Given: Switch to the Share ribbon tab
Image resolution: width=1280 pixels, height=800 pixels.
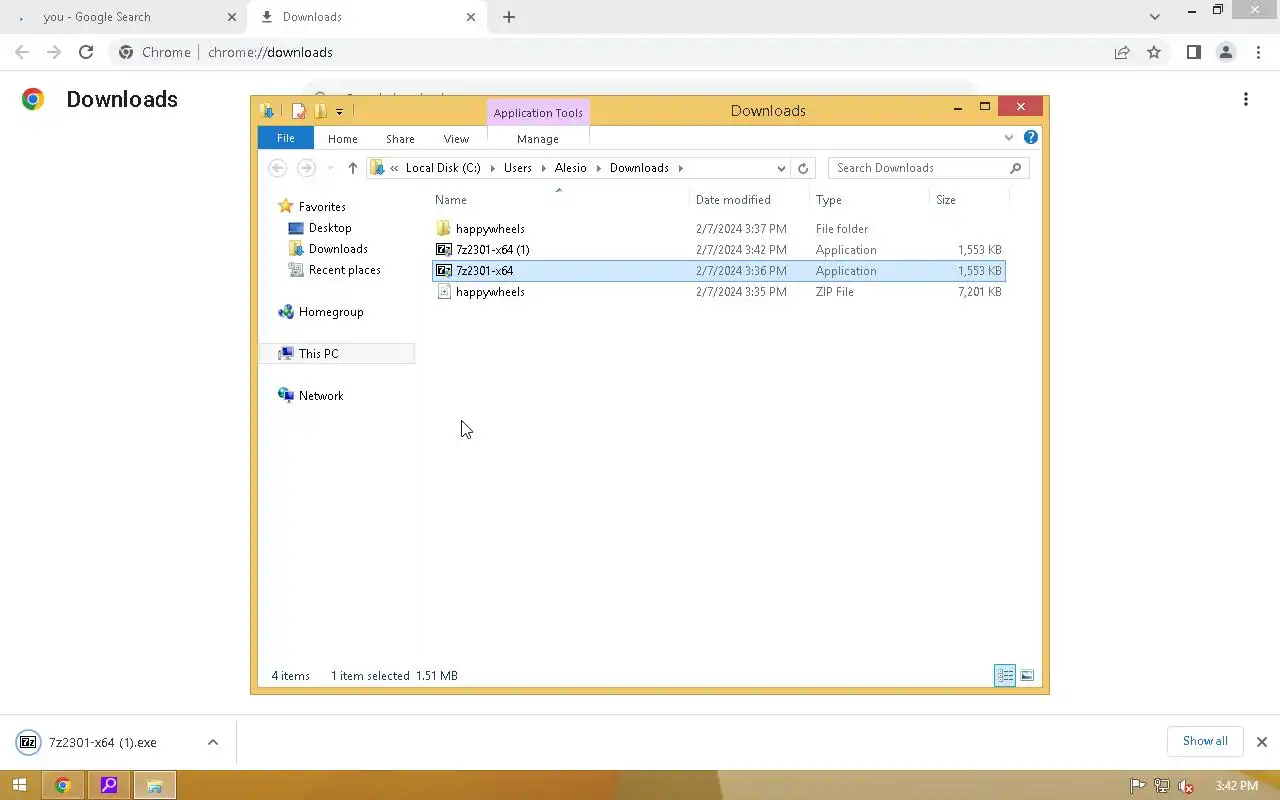Looking at the screenshot, I should 400,139.
